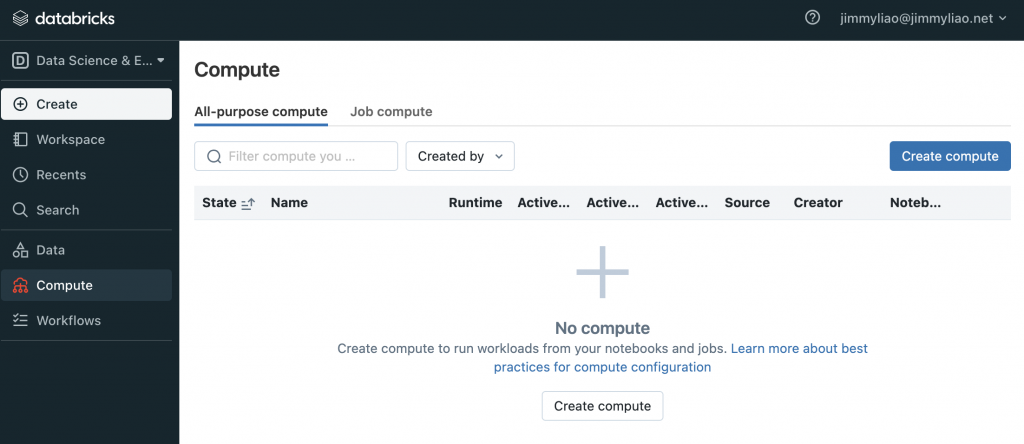
Task: Select the All-purpose compute tab
Action: coord(260,112)
